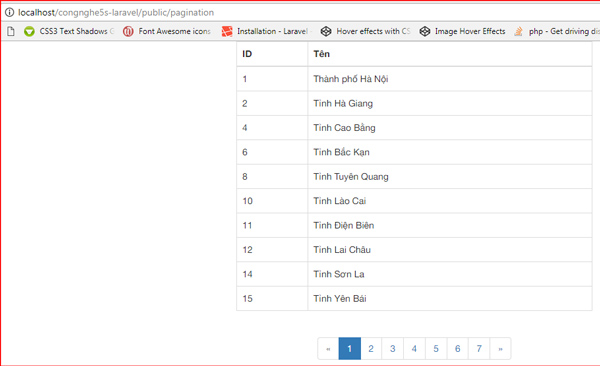Open Hover effects with CSS bookmark

pos(365,31)
